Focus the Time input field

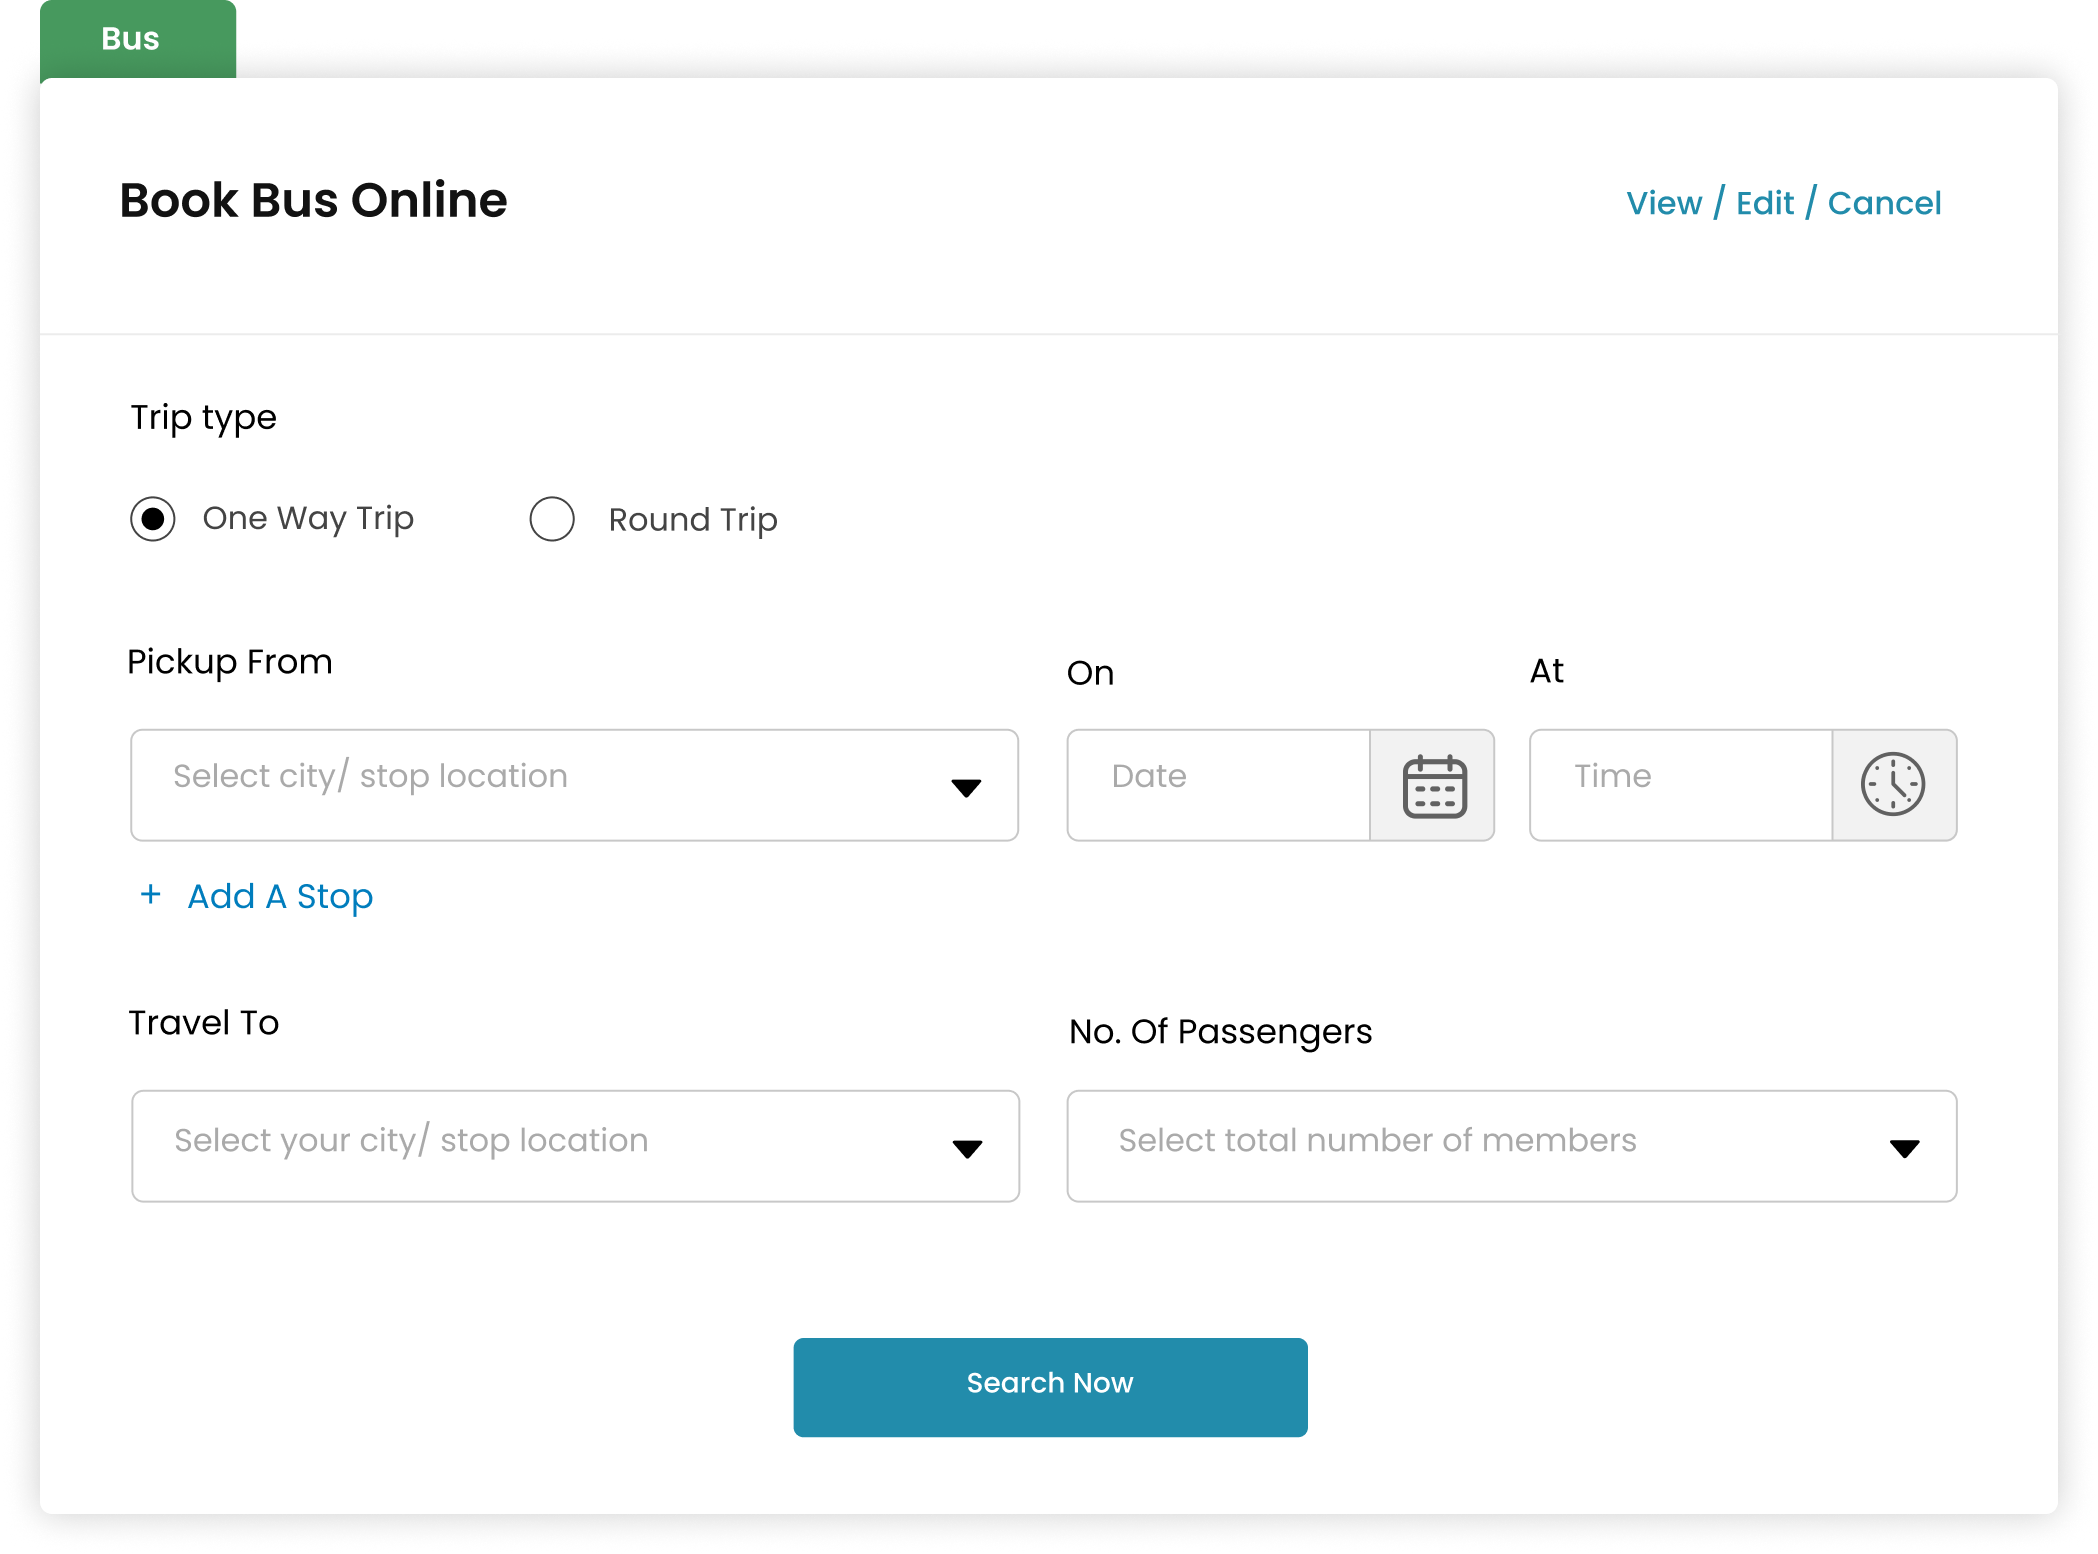tap(1681, 785)
